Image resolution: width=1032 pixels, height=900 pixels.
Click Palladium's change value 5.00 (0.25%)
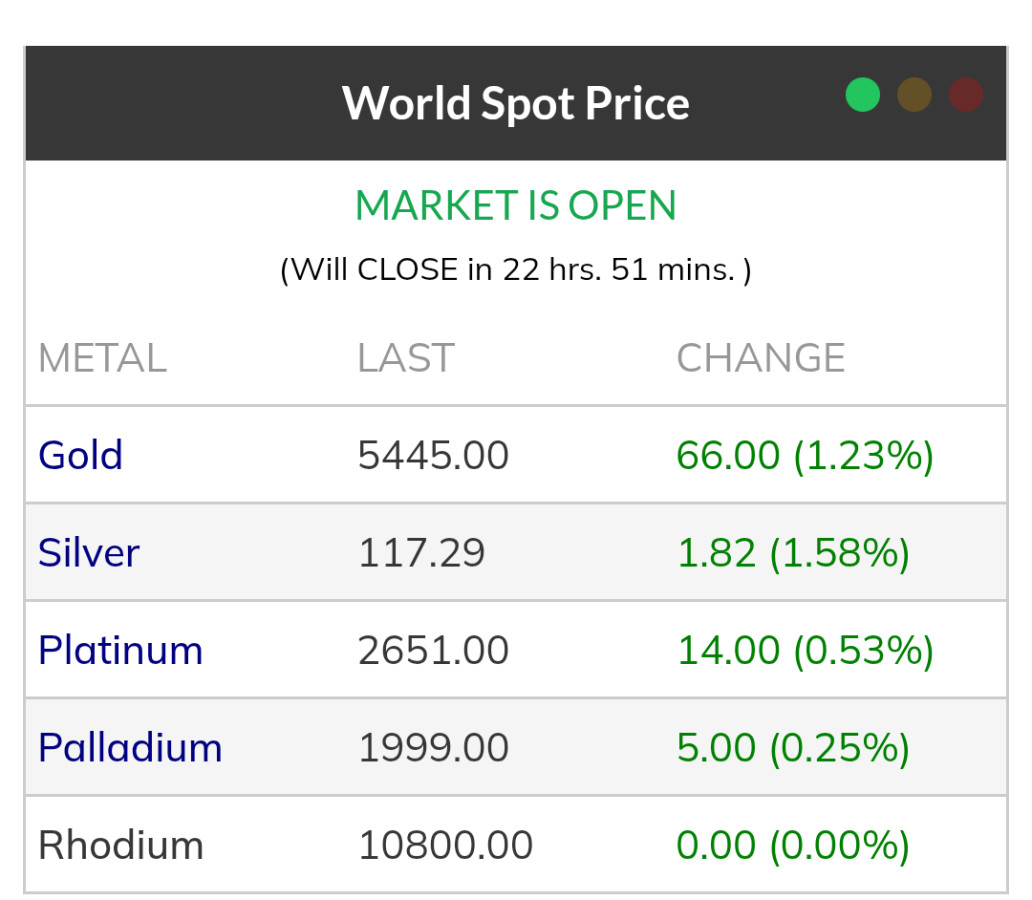(x=793, y=748)
